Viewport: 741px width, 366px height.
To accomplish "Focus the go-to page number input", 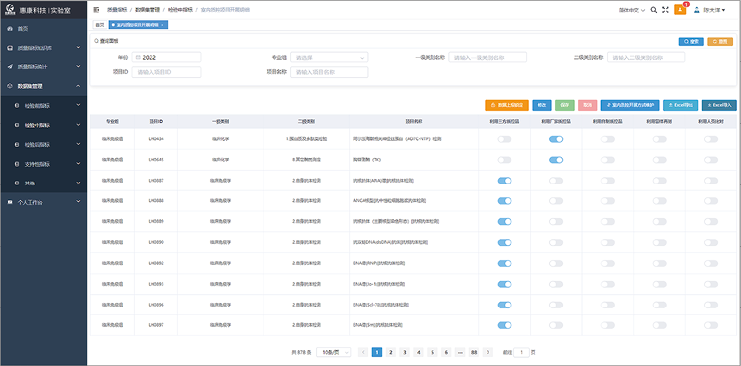I will tap(521, 352).
